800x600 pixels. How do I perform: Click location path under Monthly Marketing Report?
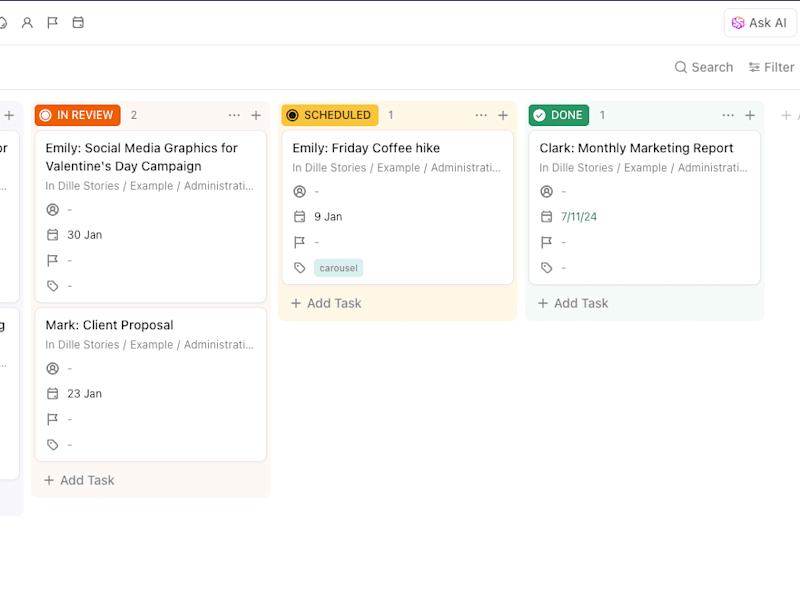tap(643, 168)
